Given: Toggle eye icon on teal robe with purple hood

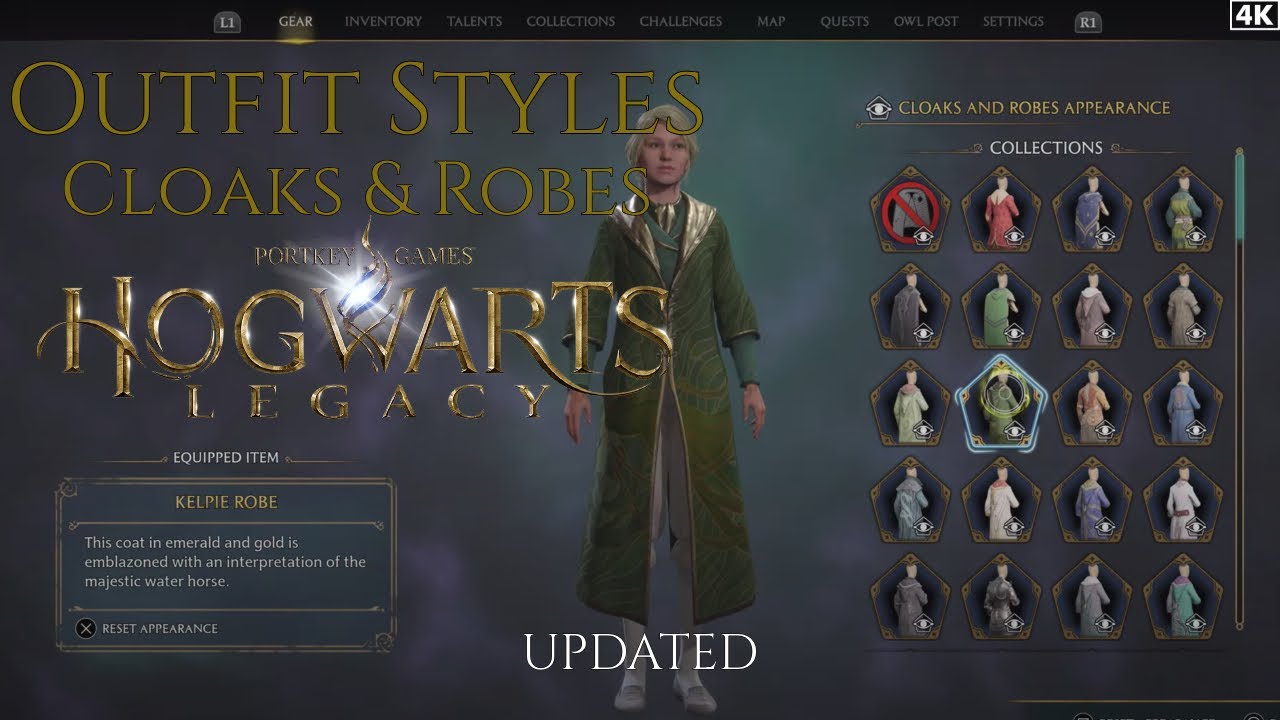Looking at the screenshot, I should (x=1197, y=624).
